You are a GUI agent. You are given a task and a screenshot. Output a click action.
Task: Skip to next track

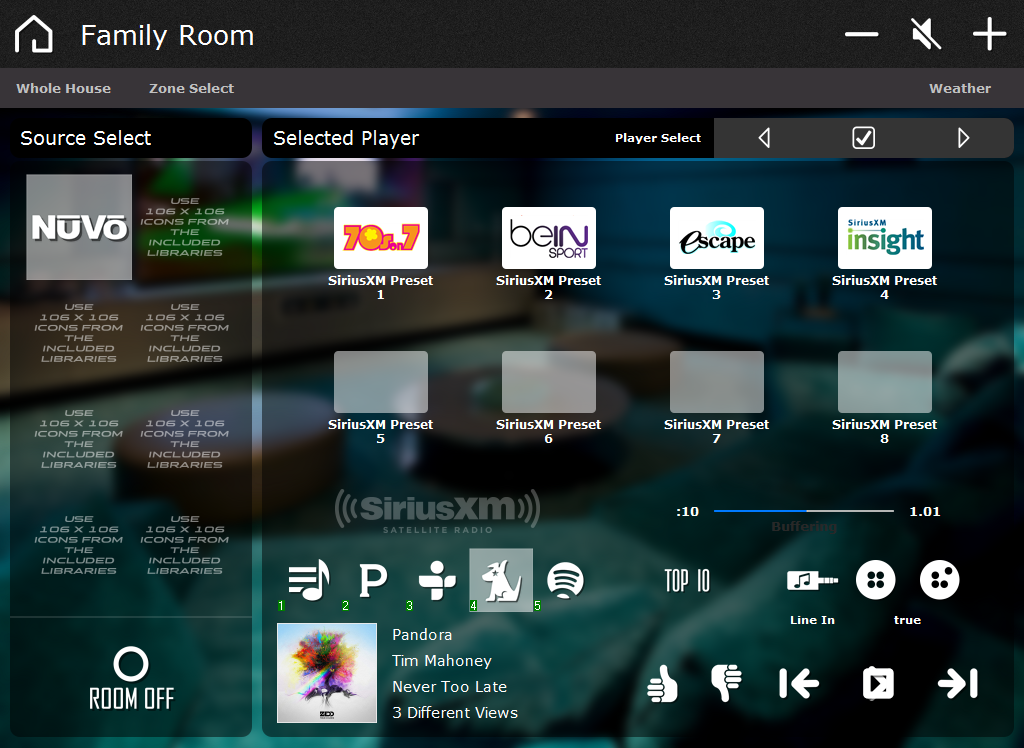(957, 684)
